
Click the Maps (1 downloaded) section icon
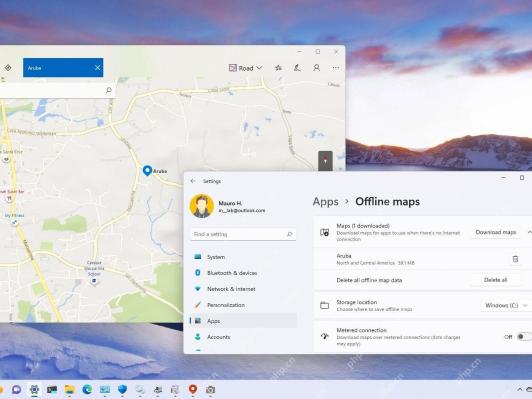(x=324, y=232)
